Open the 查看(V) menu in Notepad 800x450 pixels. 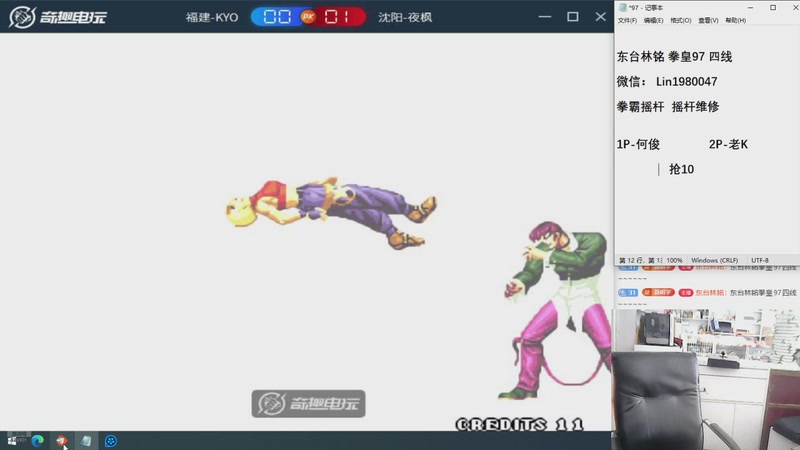pos(708,20)
